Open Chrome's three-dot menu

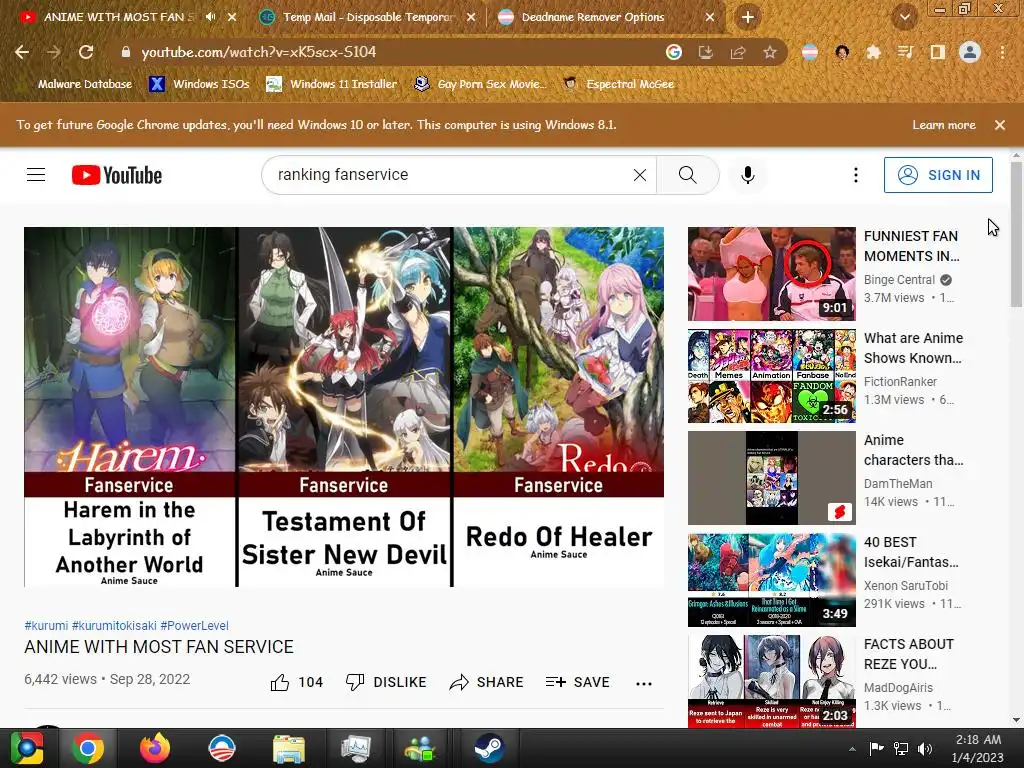pyautogui.click(x=1002, y=52)
